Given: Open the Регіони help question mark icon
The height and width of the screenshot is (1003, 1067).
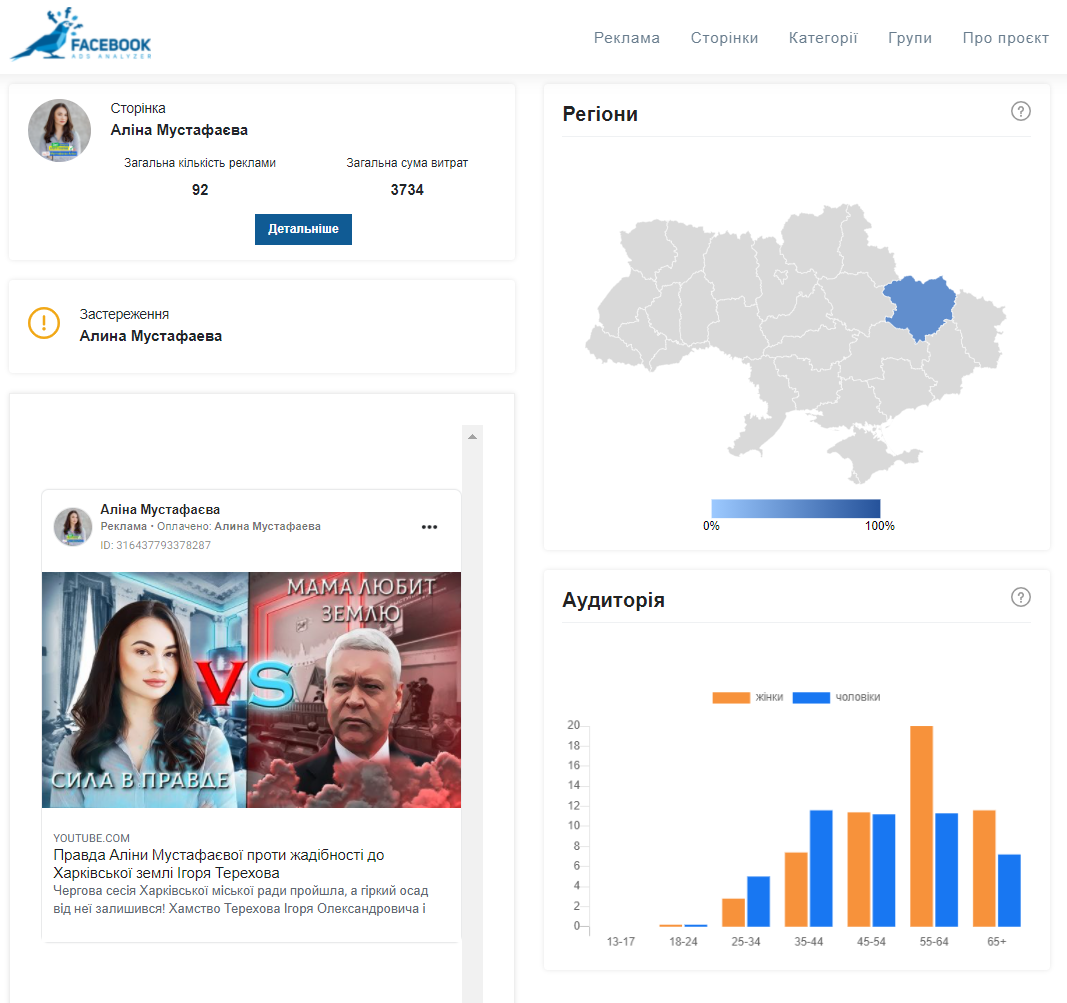Looking at the screenshot, I should coord(1020,111).
